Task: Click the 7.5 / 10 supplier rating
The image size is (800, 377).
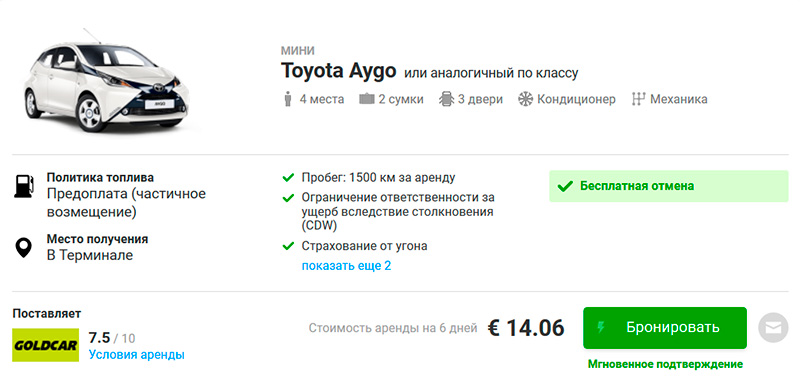Action: [x=112, y=338]
